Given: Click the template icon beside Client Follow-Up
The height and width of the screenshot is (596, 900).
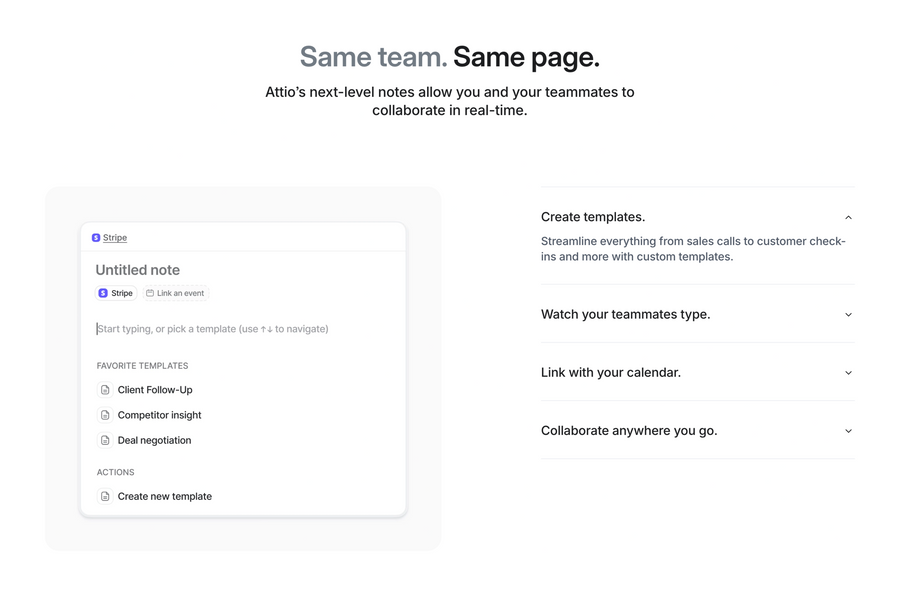Looking at the screenshot, I should (105, 390).
